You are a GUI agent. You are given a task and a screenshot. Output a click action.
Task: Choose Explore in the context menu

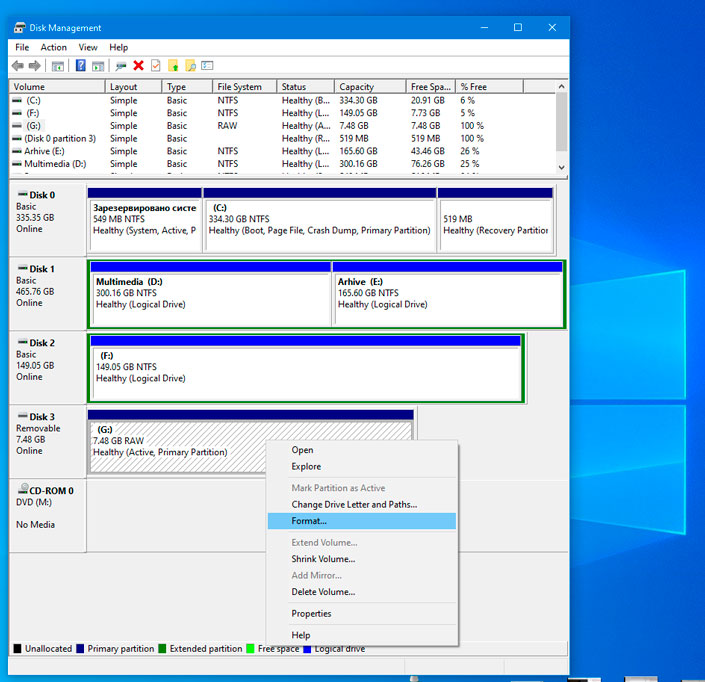362,467
